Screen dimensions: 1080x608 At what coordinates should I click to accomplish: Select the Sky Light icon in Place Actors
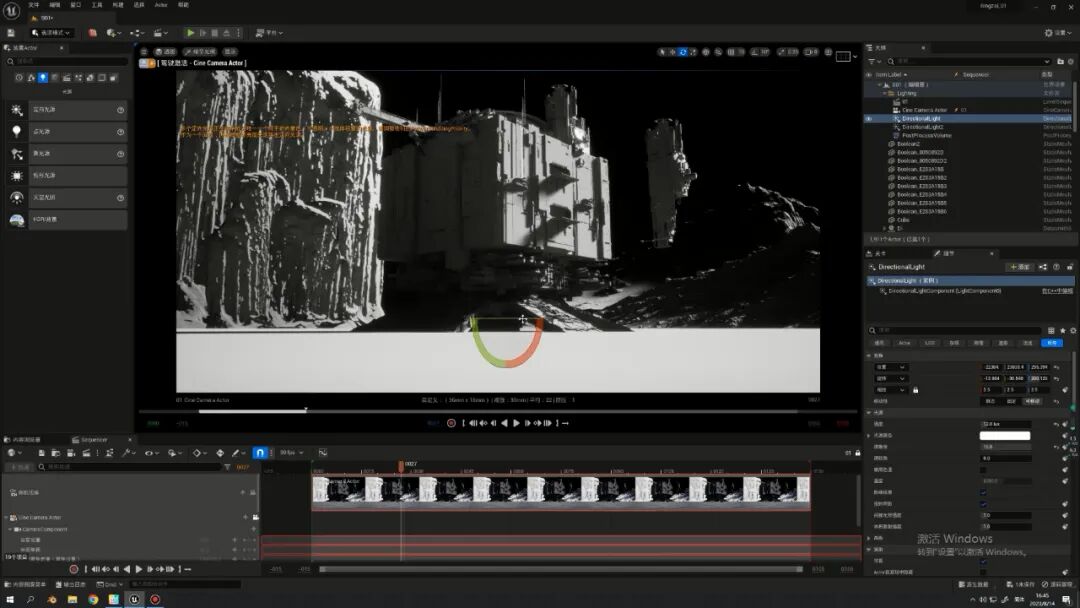tap(17, 198)
